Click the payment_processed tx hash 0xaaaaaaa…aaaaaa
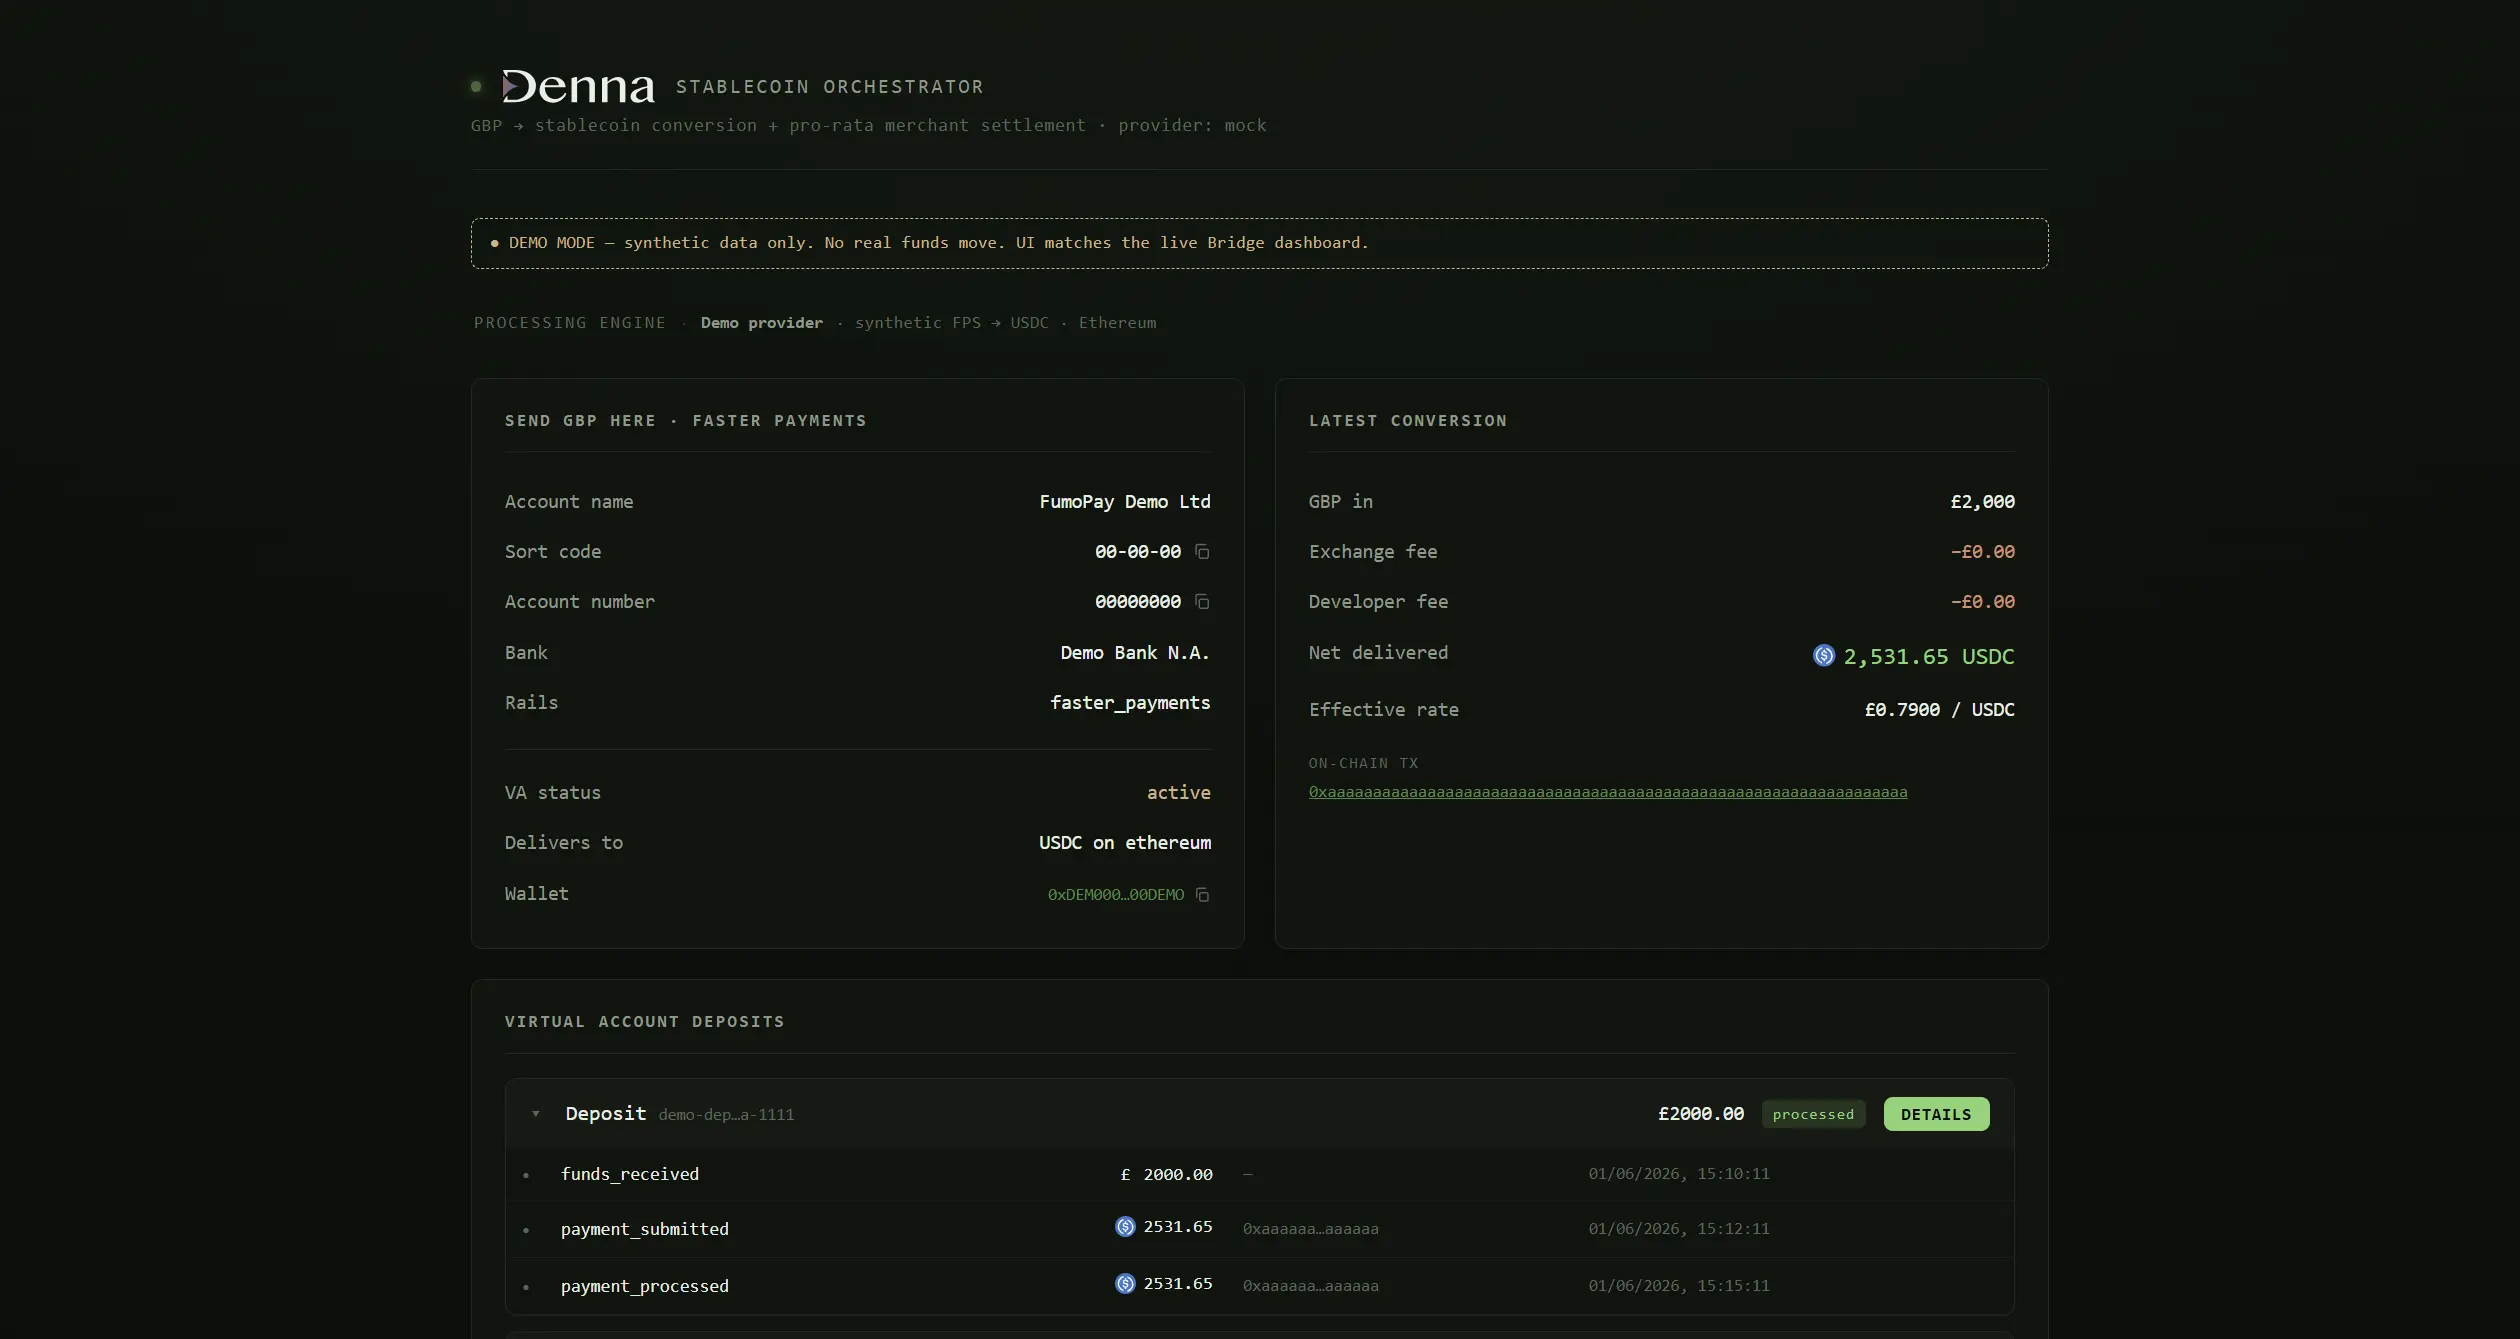 click(1310, 1286)
